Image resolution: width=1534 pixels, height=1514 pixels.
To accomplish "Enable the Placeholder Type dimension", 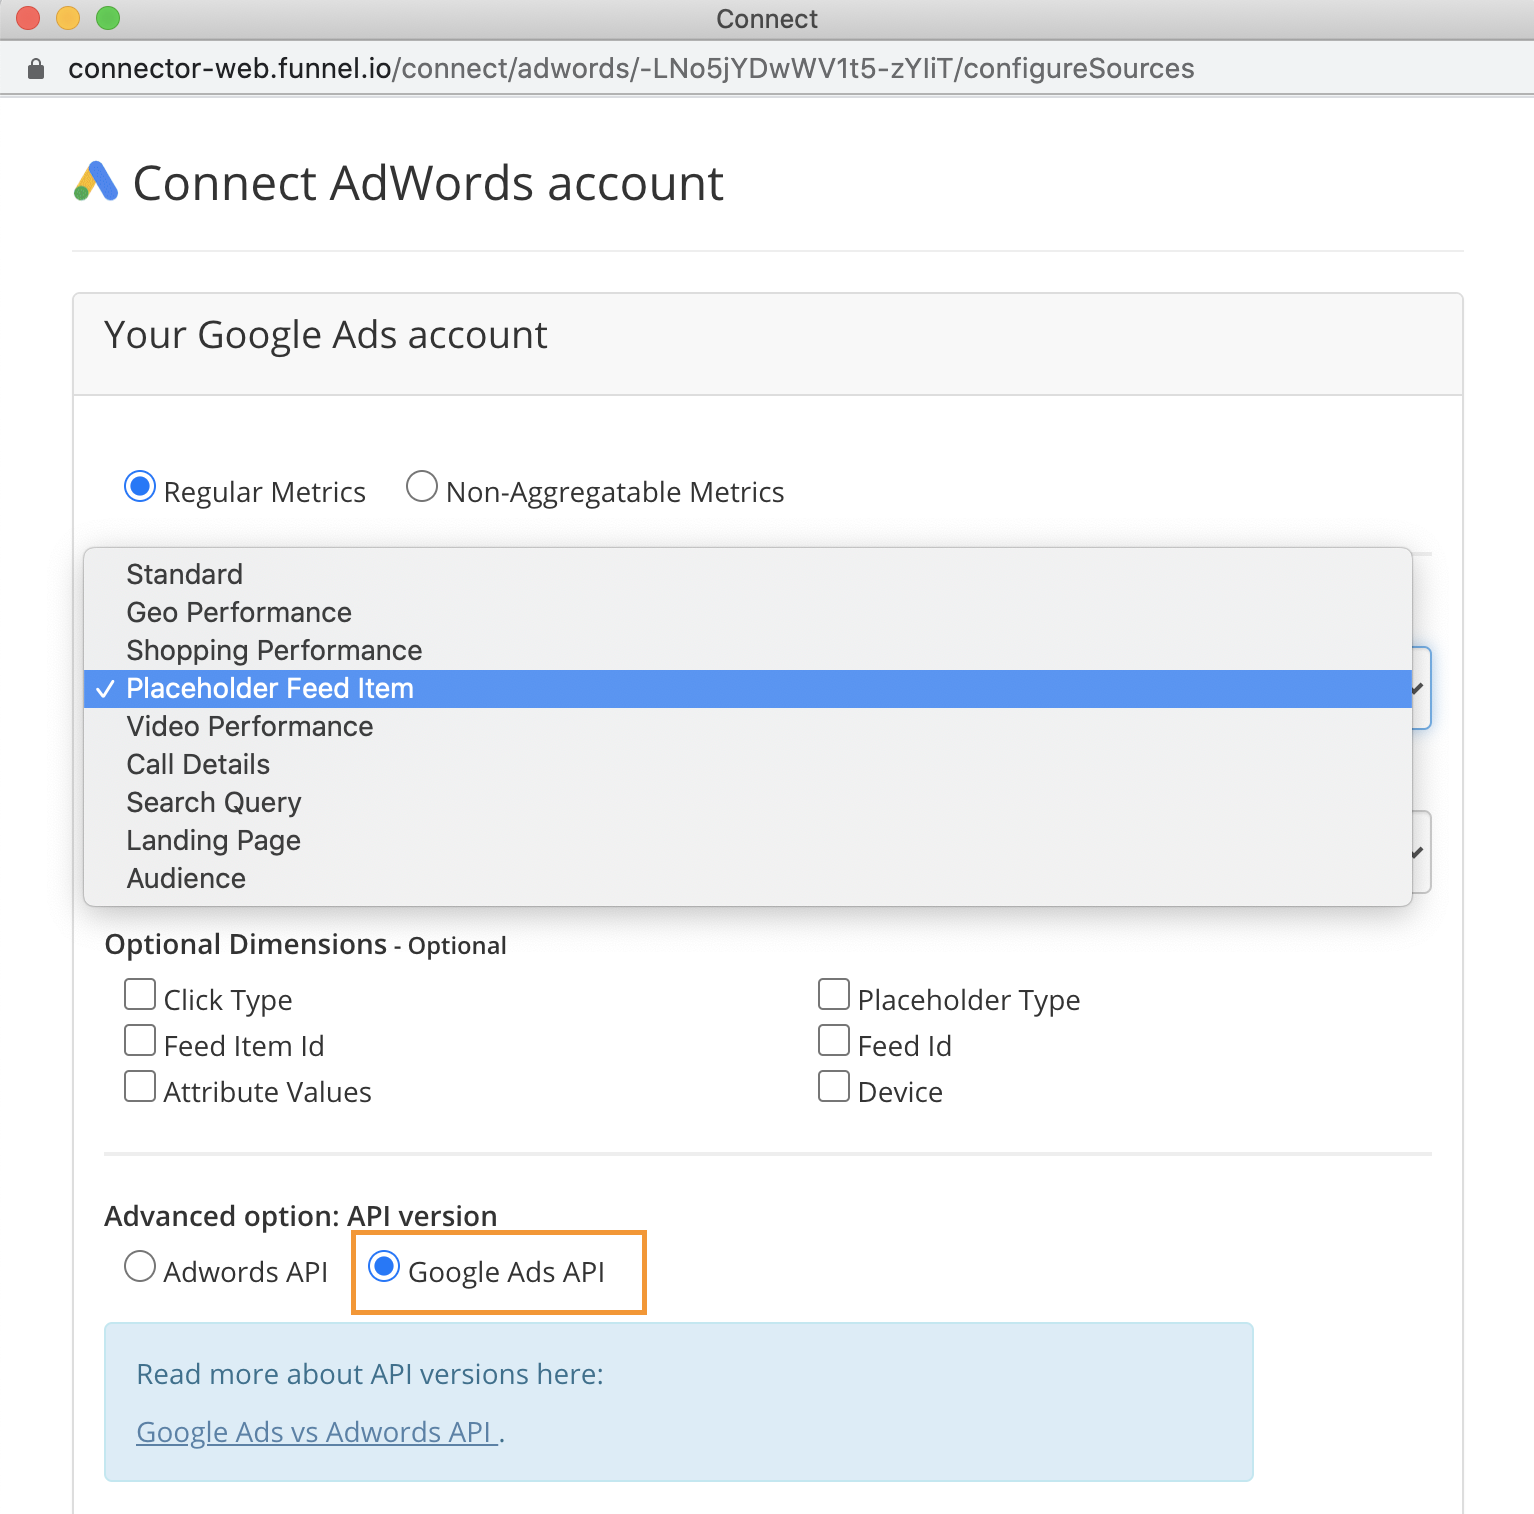I will pyautogui.click(x=834, y=995).
